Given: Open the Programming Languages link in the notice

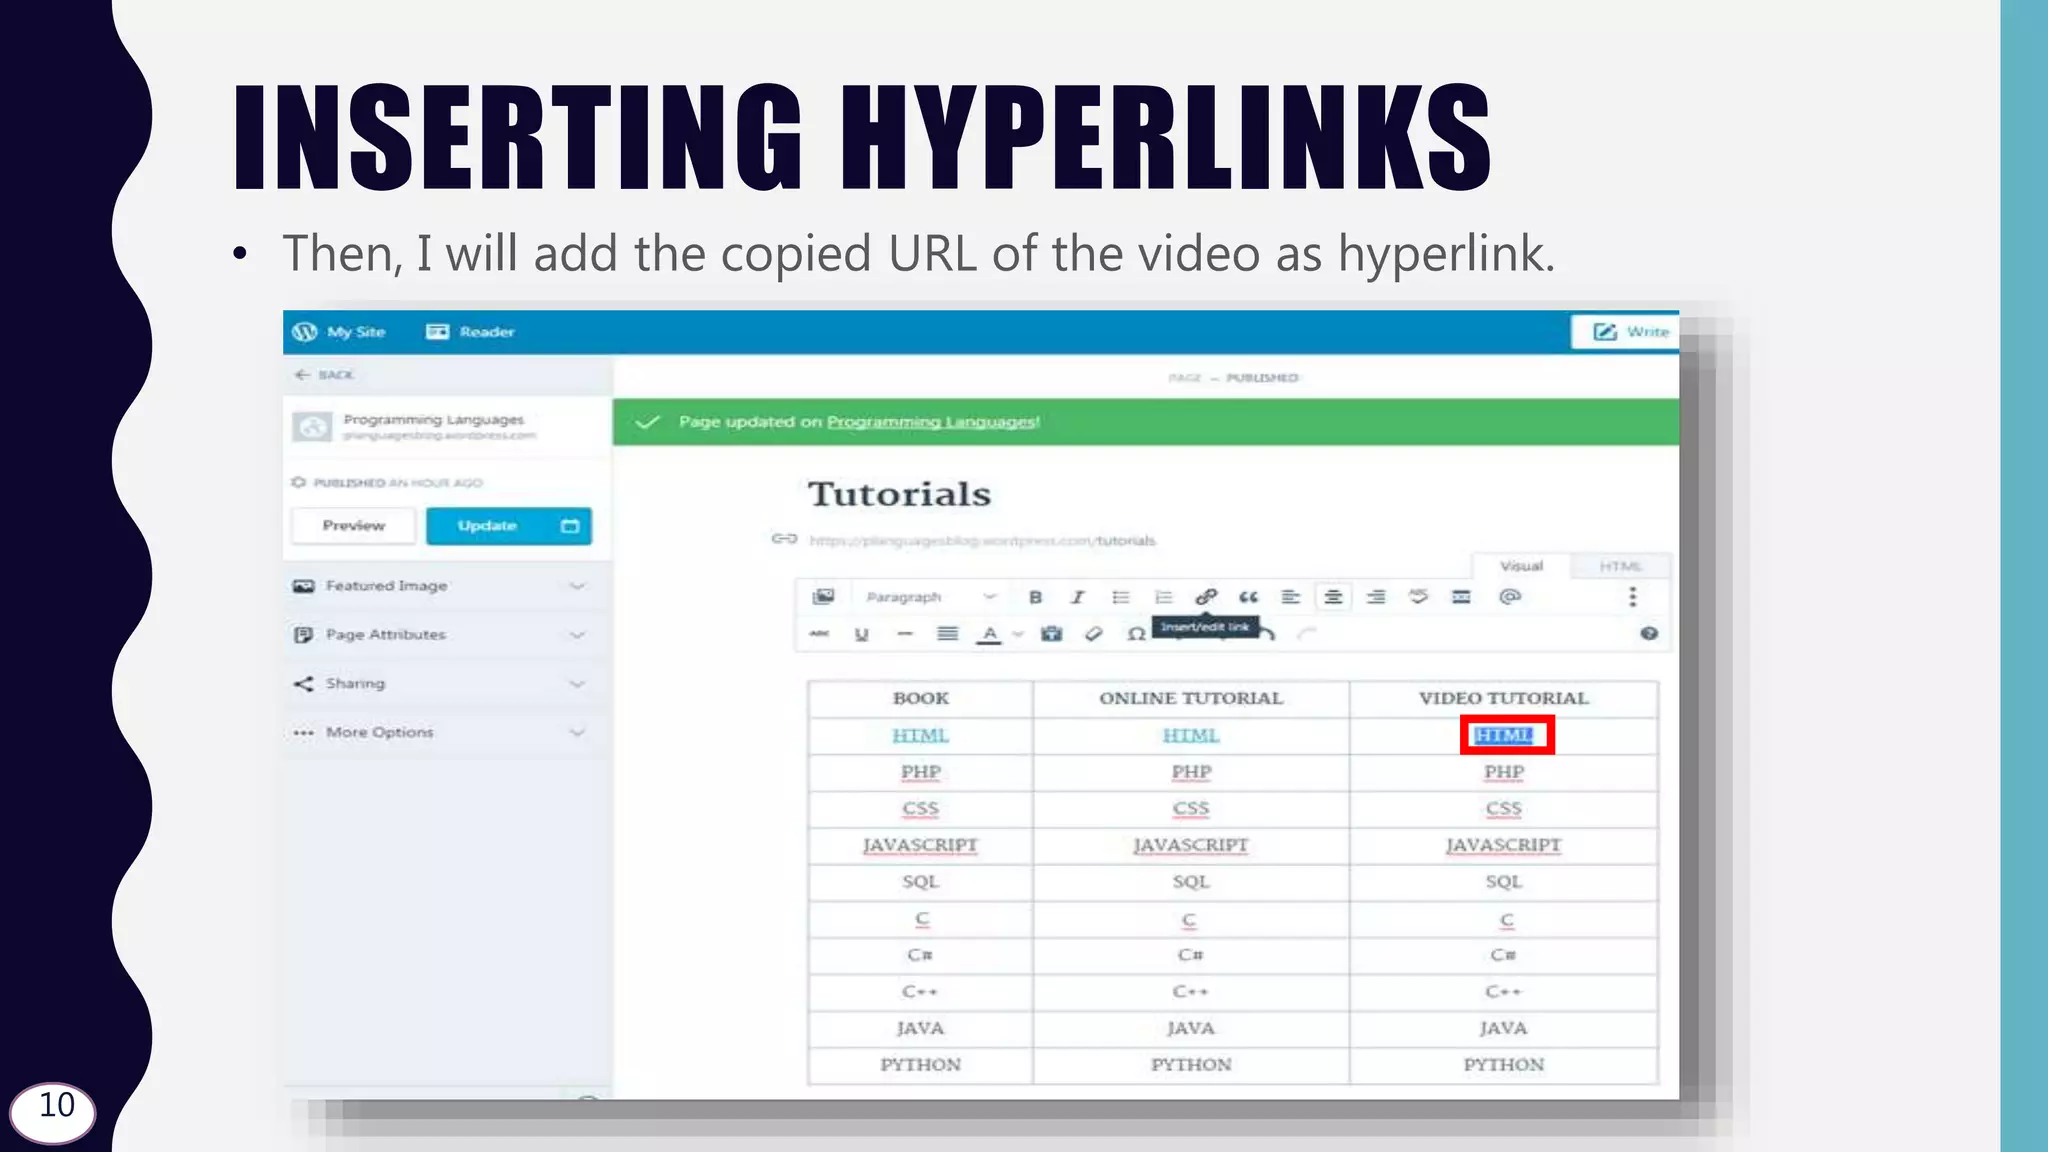Looking at the screenshot, I should click(933, 422).
